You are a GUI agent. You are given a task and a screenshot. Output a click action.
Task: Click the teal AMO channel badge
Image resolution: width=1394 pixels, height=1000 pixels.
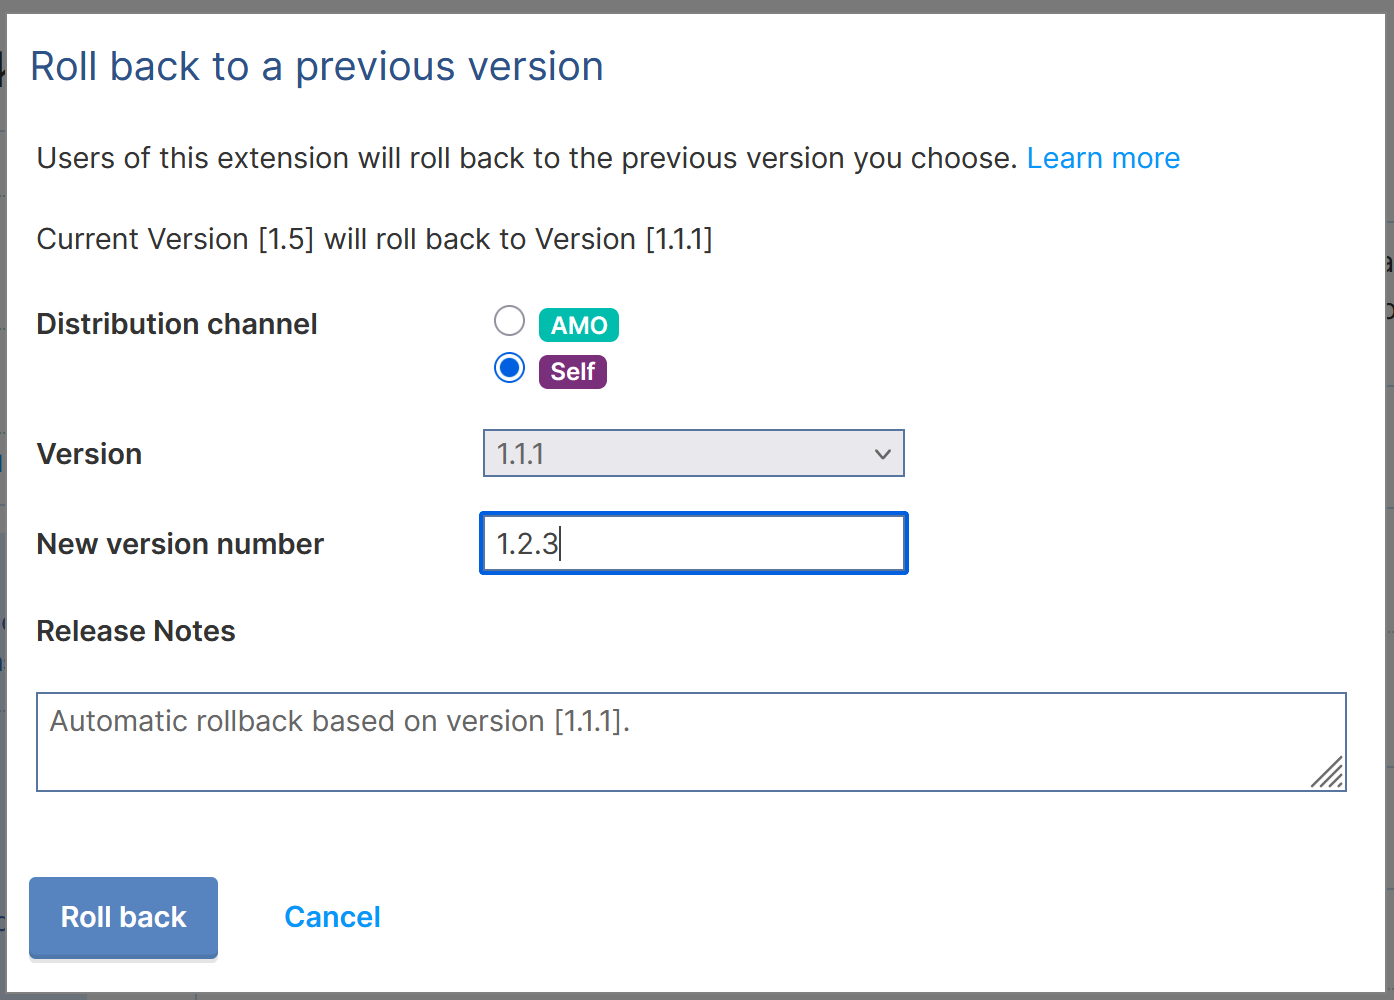pyautogui.click(x=578, y=324)
